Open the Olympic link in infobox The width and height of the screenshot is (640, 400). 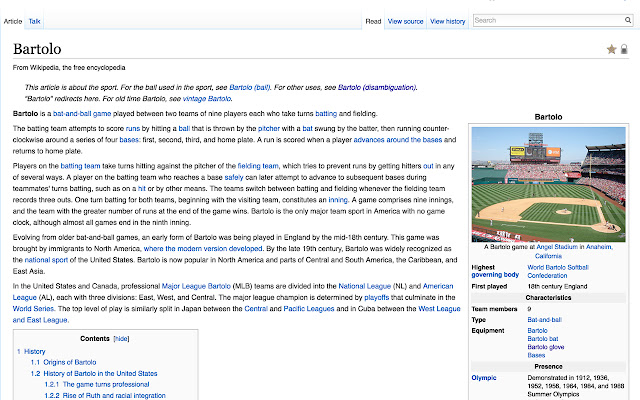tap(484, 378)
